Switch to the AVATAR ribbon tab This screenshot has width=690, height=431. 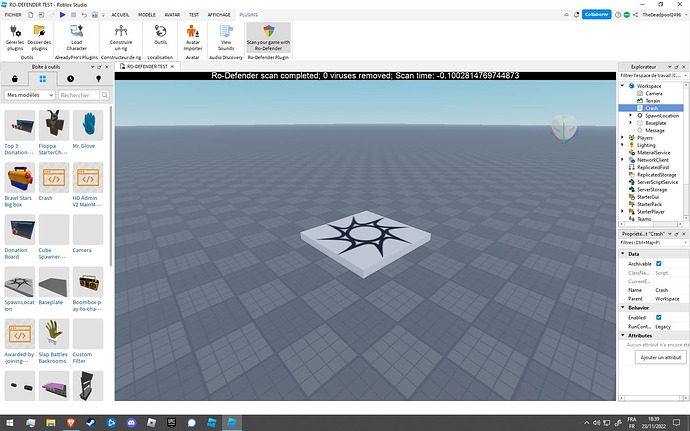[172, 15]
